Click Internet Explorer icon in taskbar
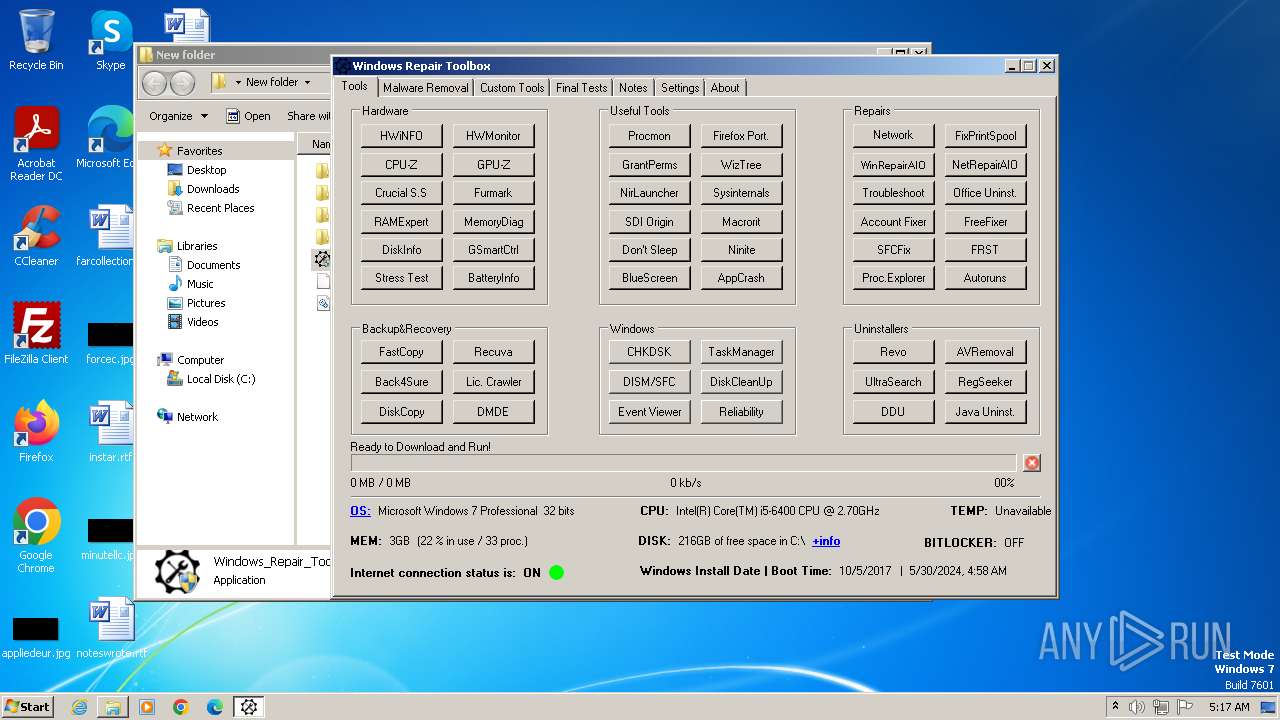The height and width of the screenshot is (720, 1280). (x=79, y=707)
